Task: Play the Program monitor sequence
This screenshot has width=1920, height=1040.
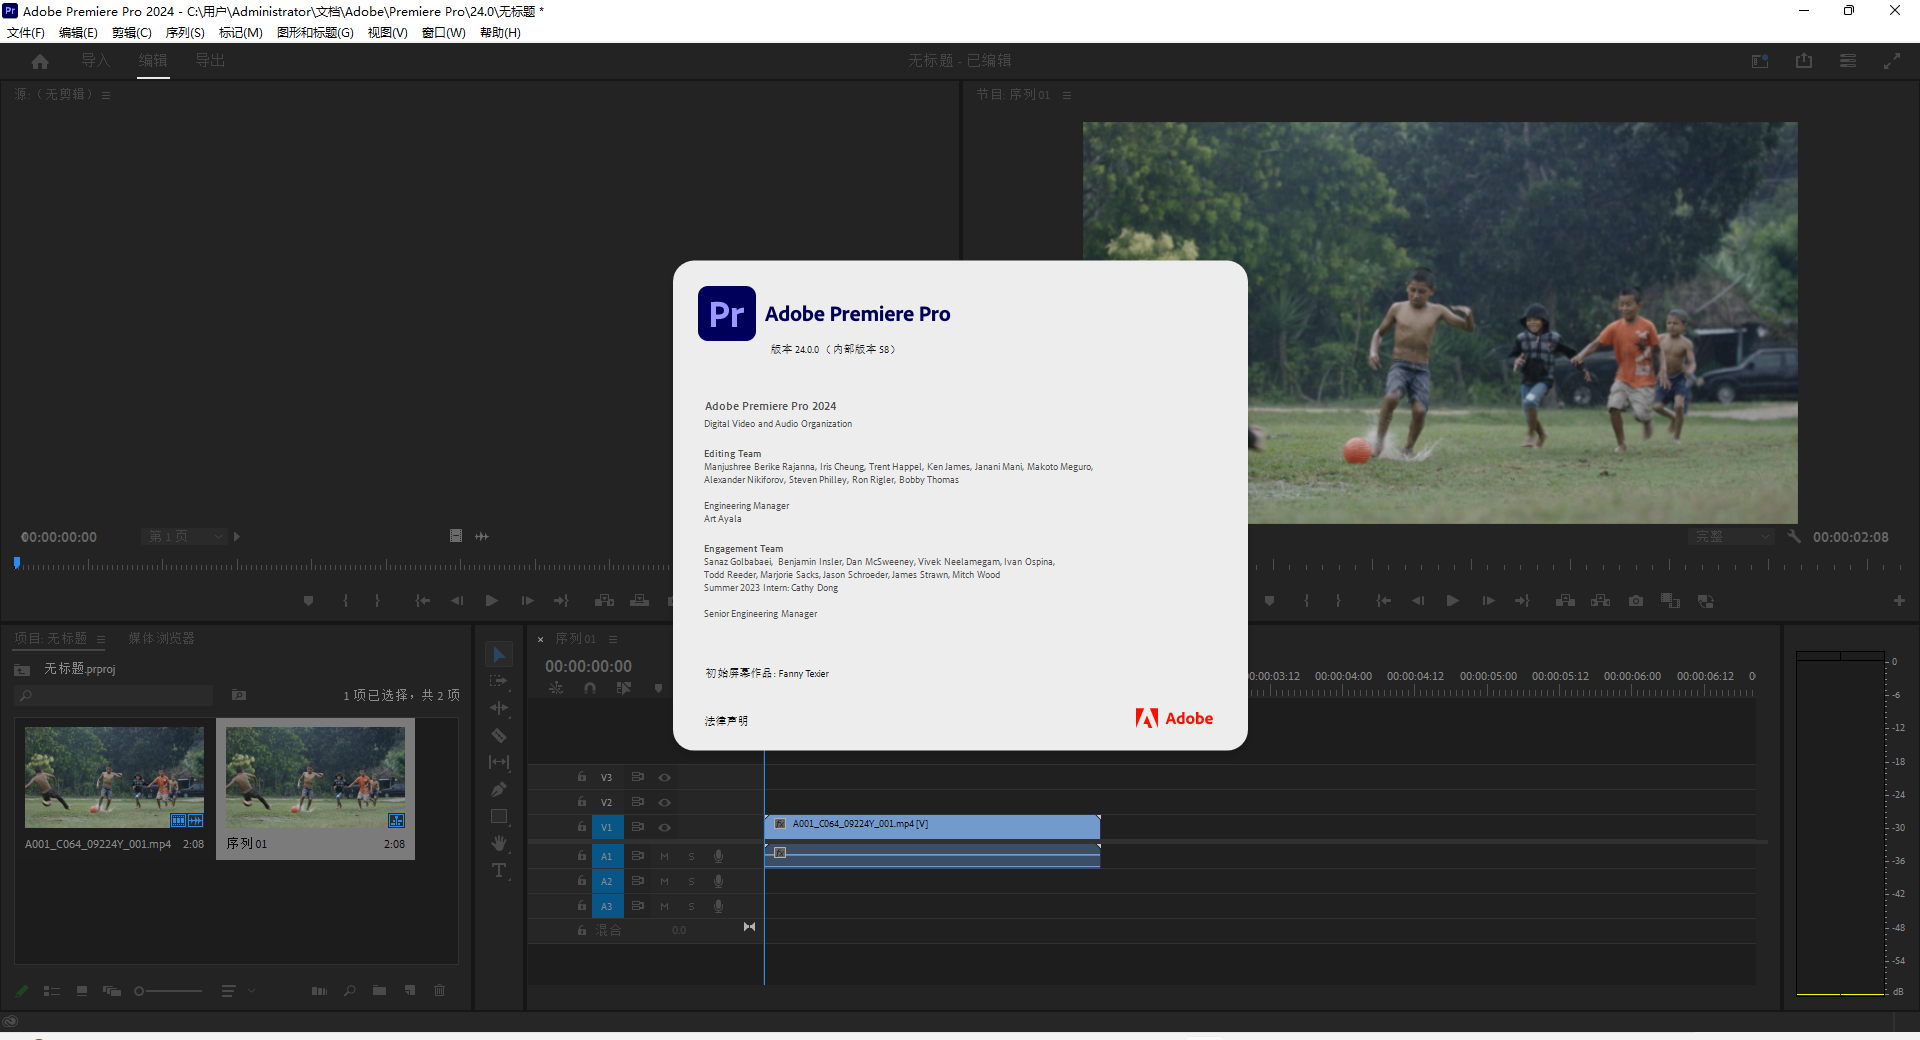Action: pos(1452,601)
